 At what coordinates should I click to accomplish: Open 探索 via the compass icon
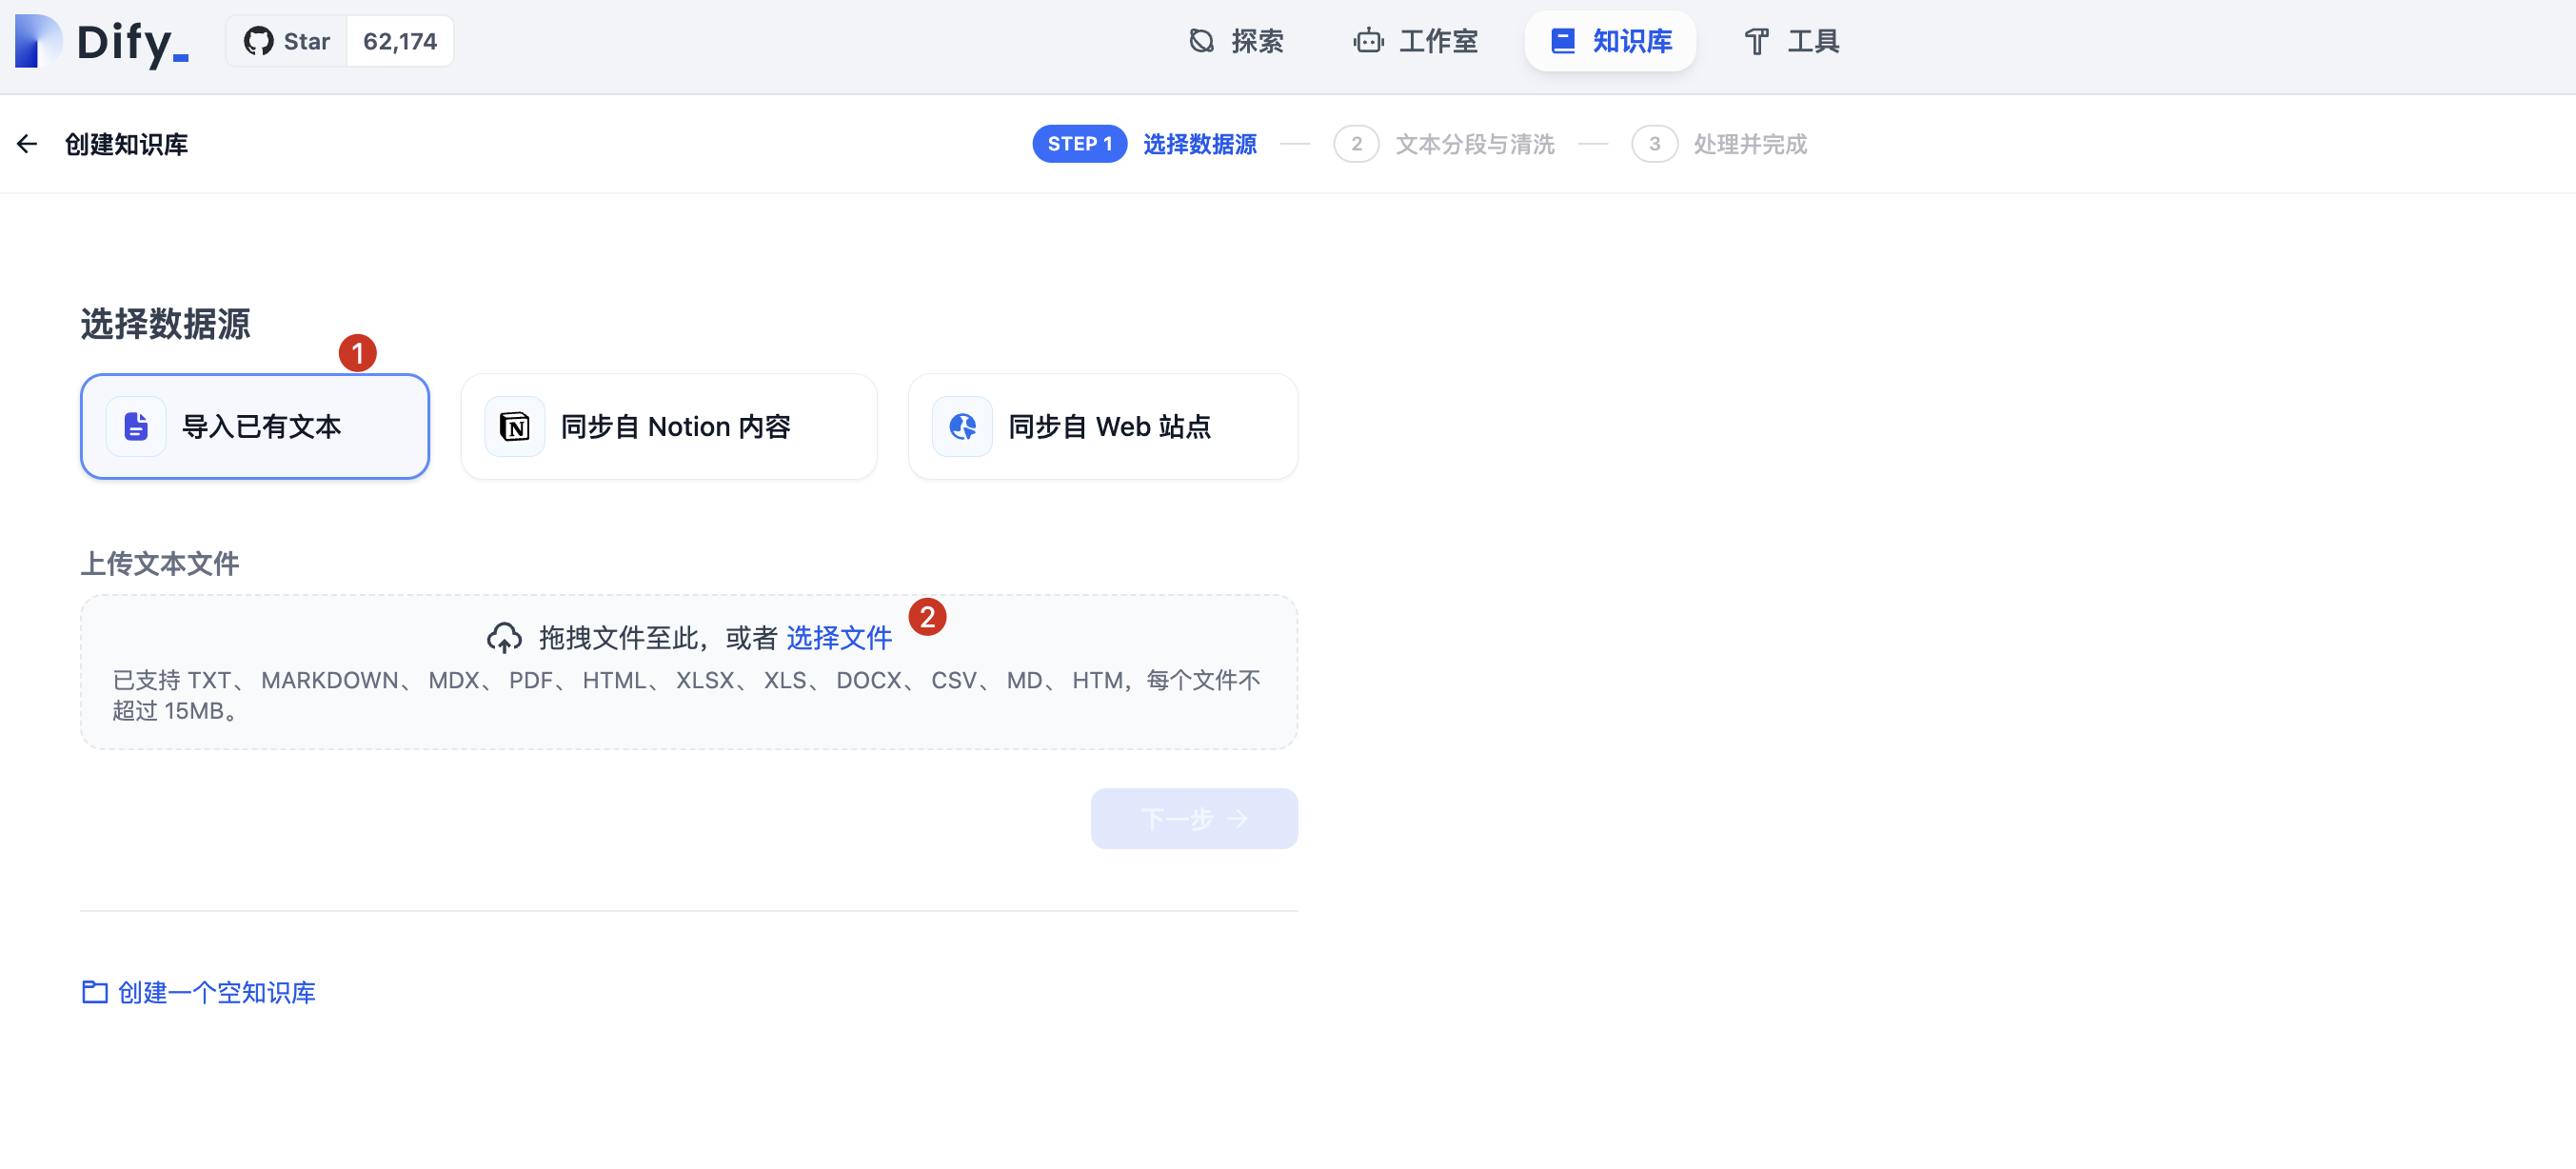point(1202,41)
